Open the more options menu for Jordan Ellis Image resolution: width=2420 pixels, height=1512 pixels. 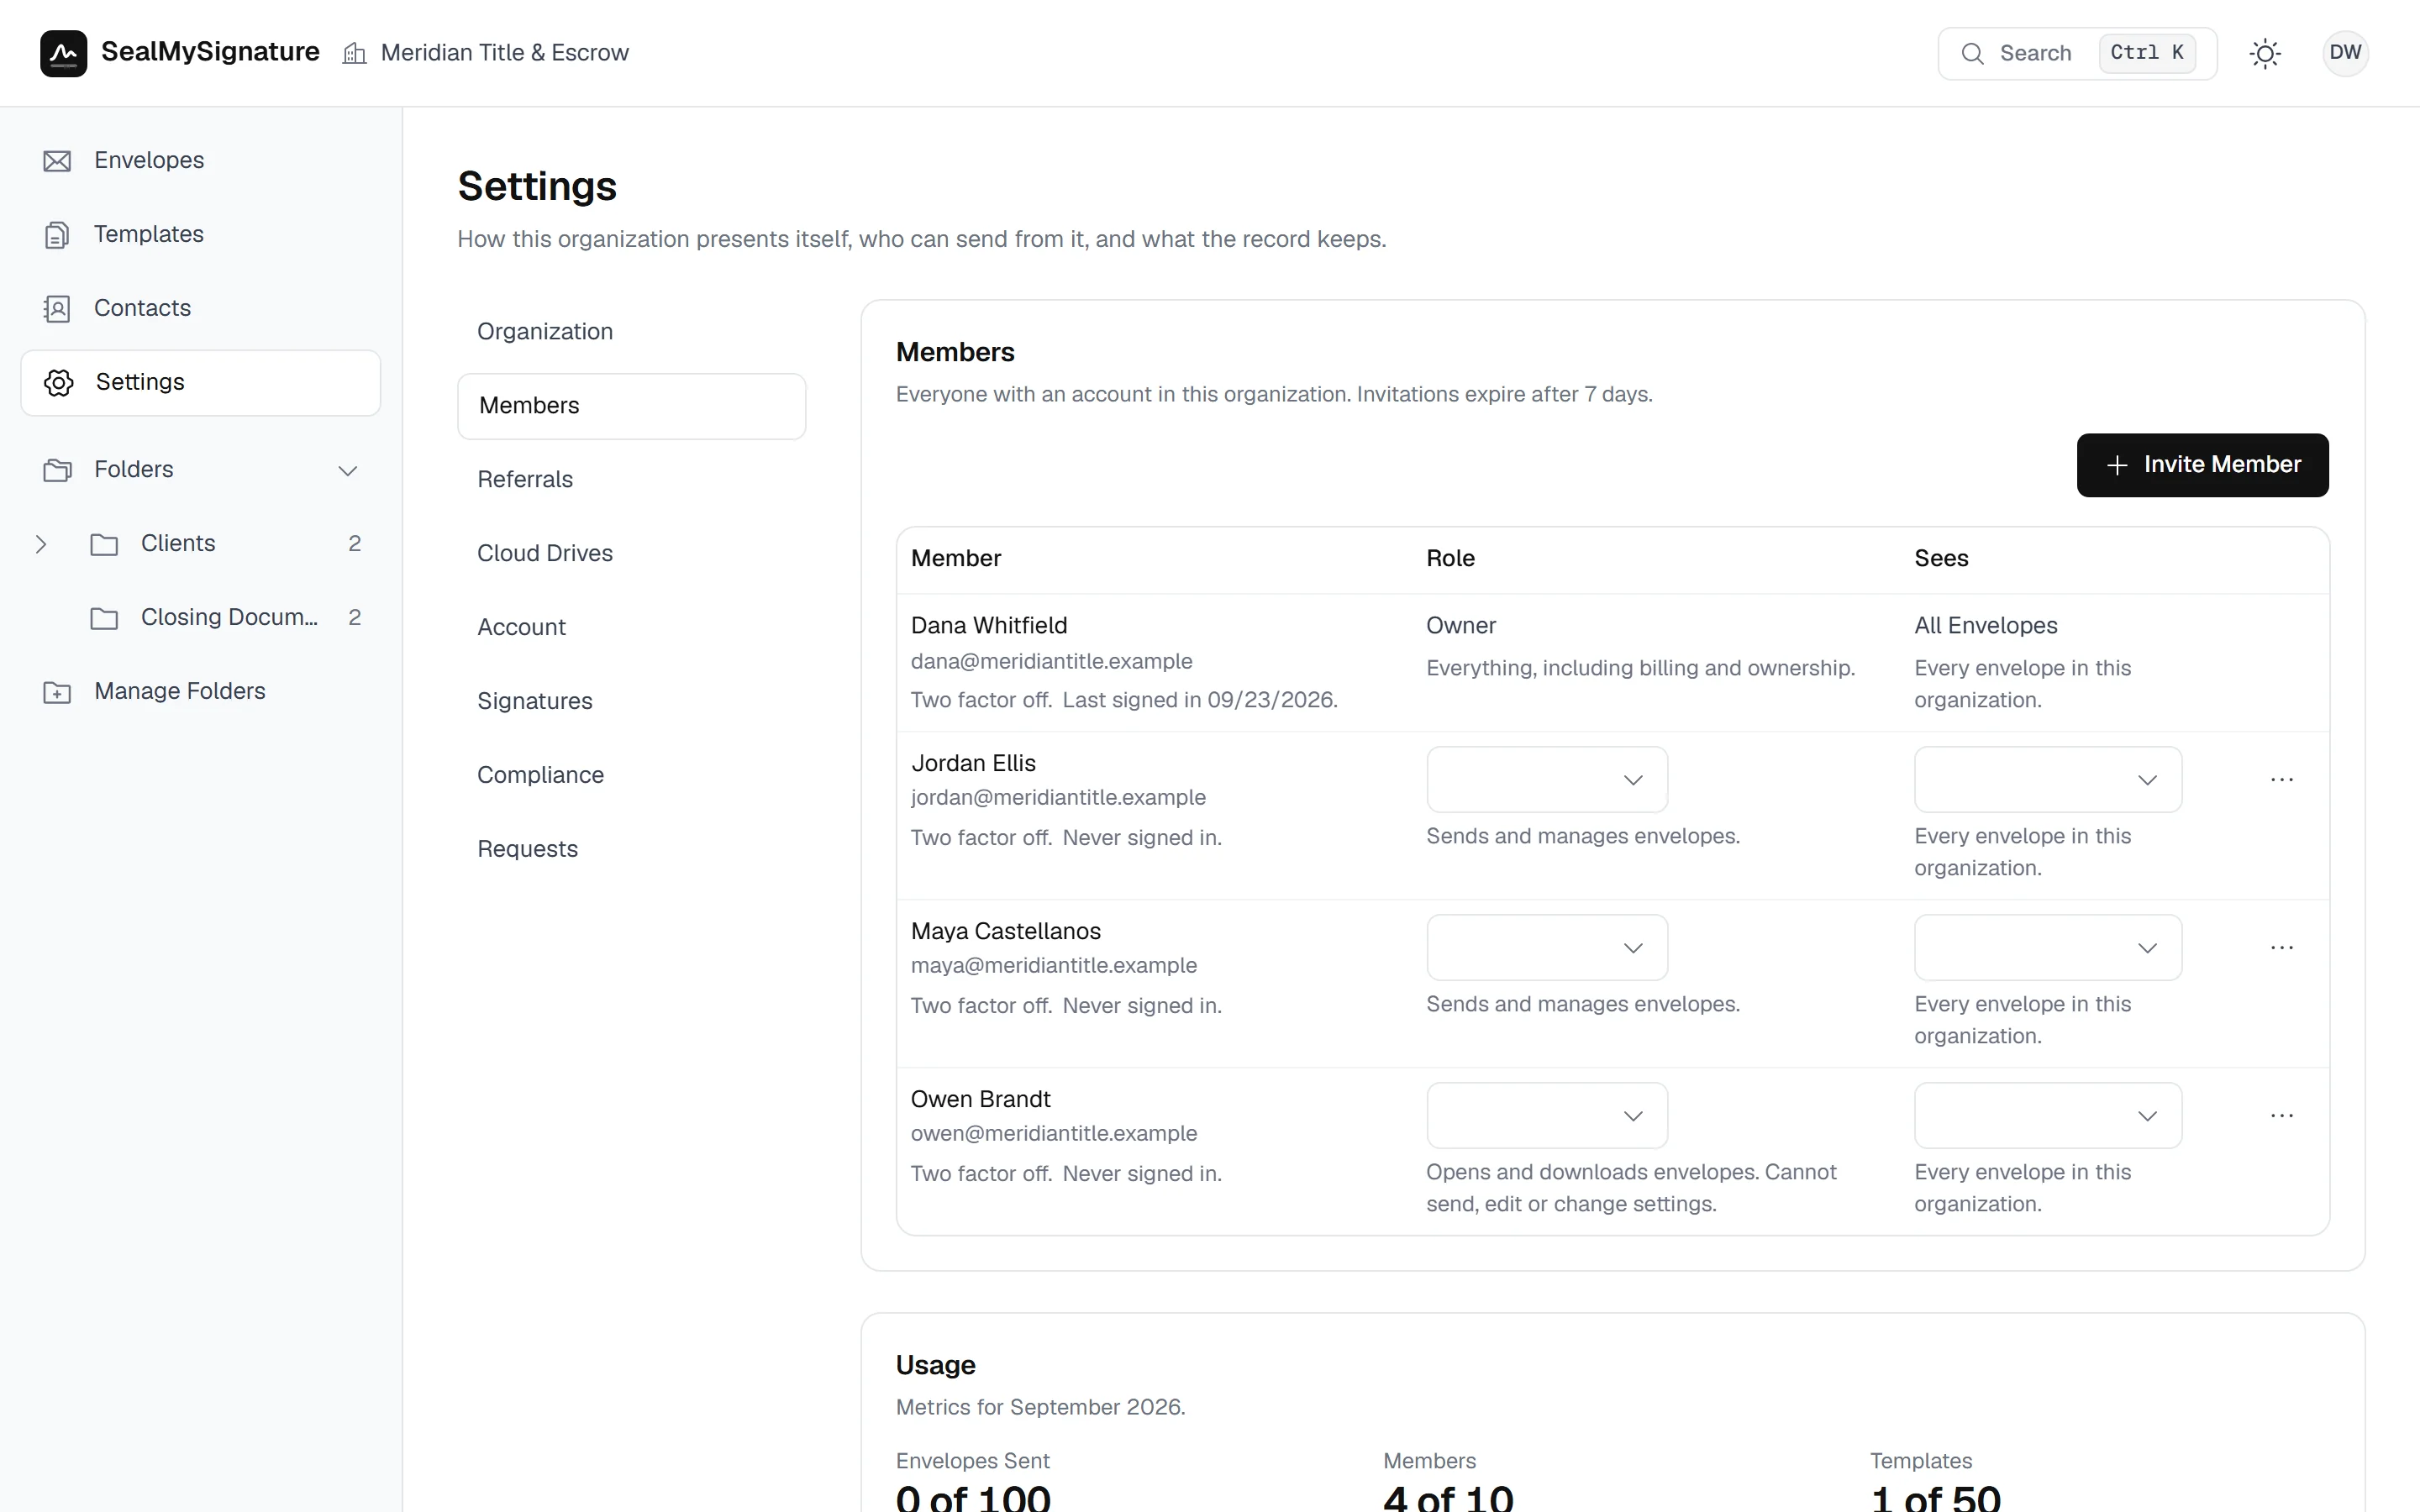pos(2282,779)
